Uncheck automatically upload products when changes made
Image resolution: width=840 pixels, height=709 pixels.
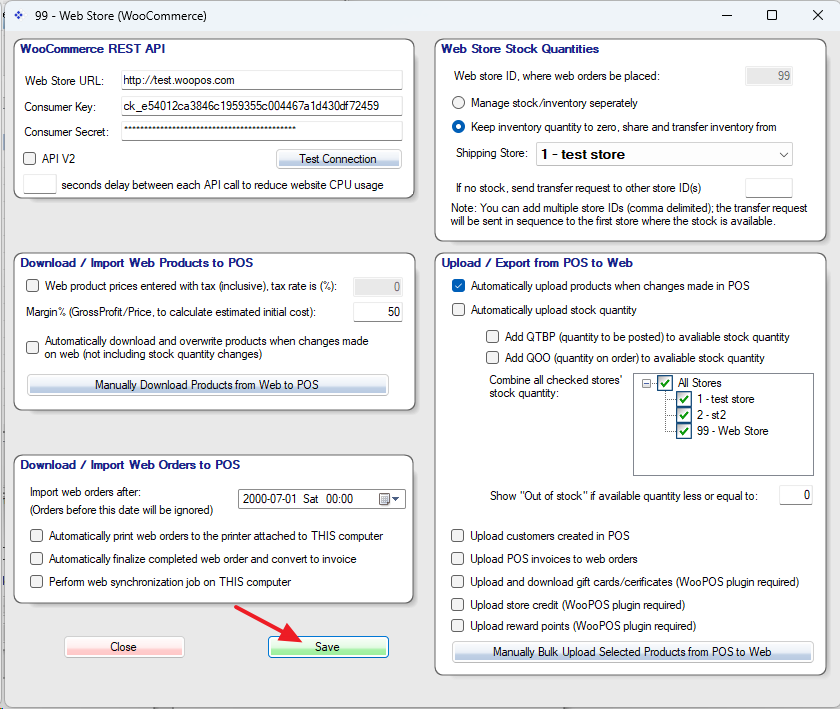[459, 286]
